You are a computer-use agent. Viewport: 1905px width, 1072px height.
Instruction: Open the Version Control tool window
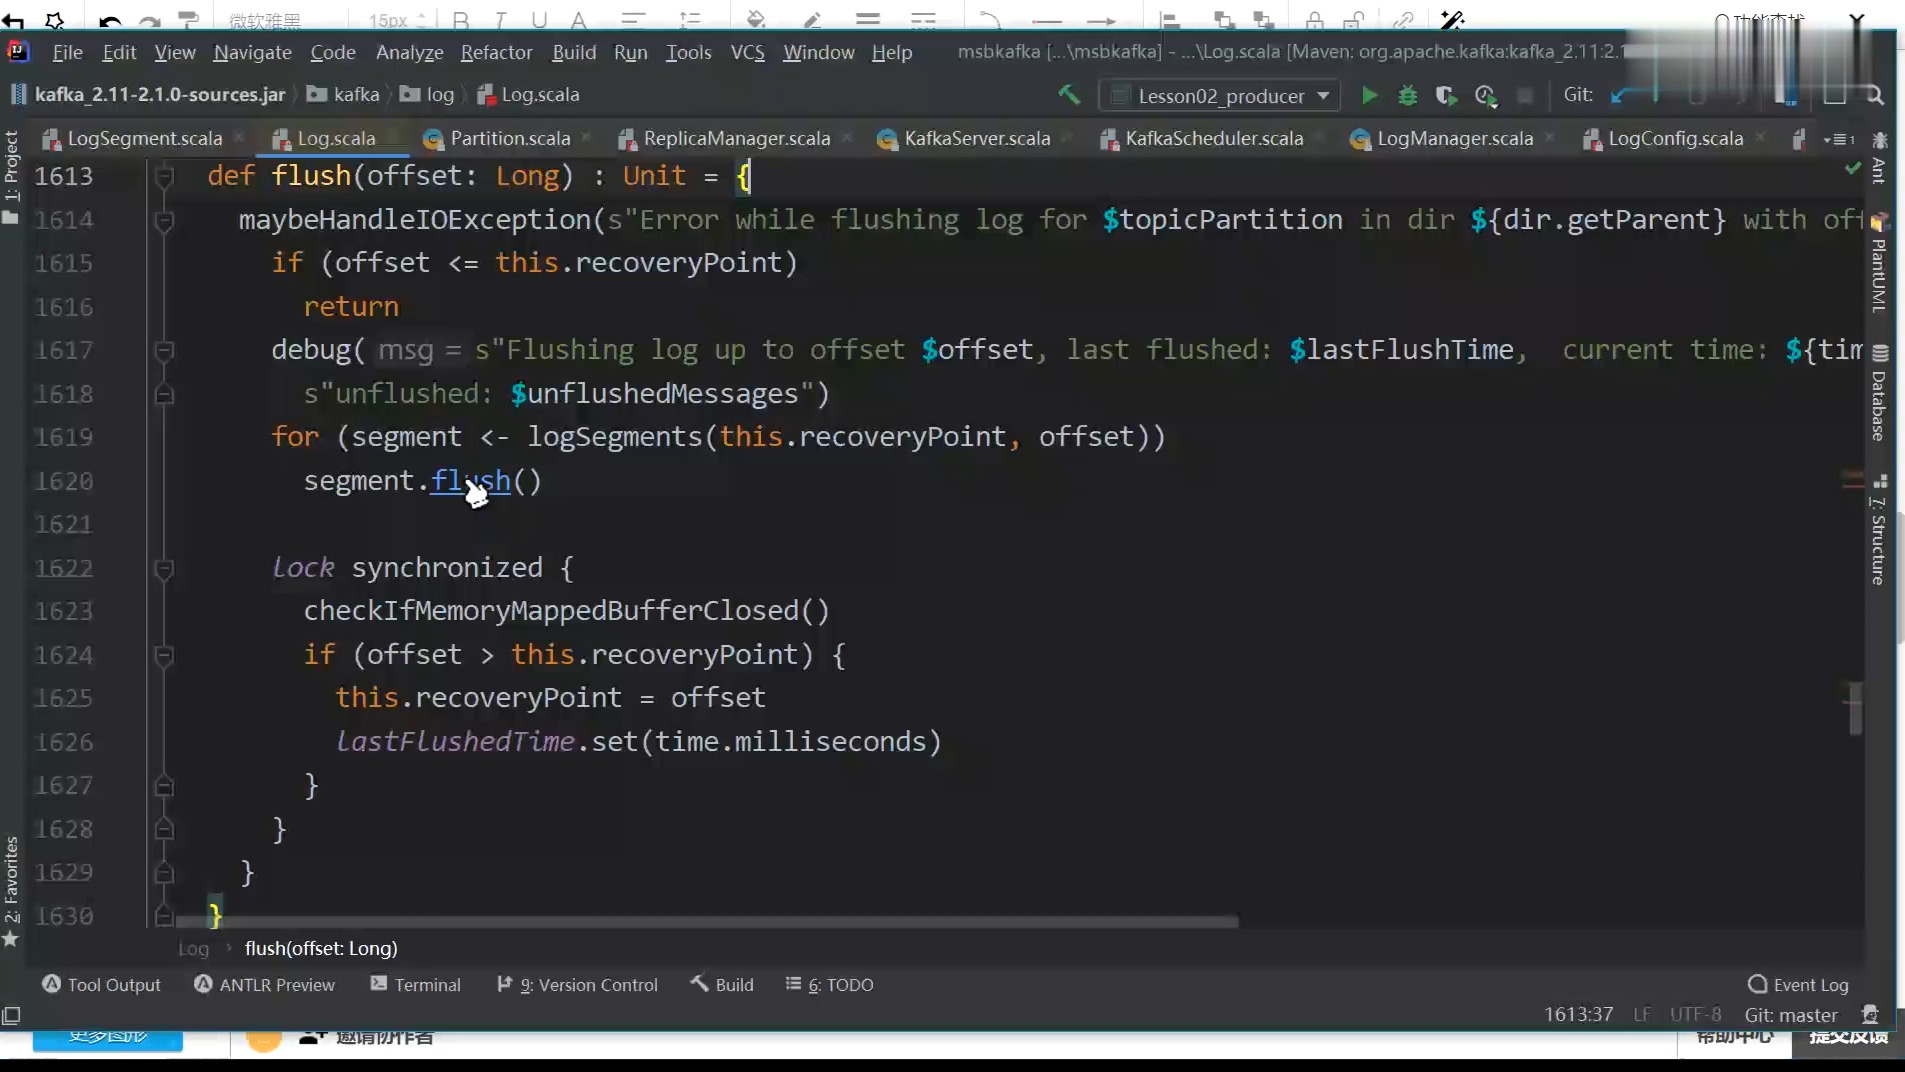tap(577, 985)
